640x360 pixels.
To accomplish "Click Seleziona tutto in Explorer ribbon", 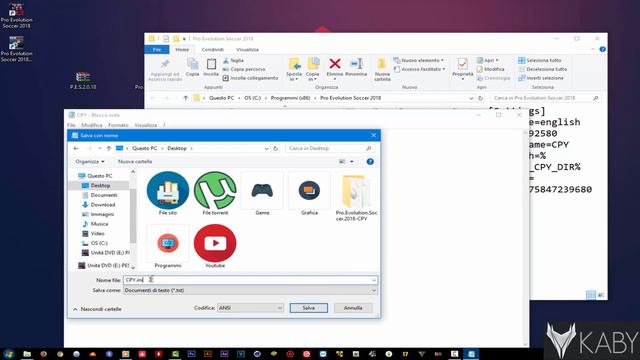I will [x=540, y=60].
